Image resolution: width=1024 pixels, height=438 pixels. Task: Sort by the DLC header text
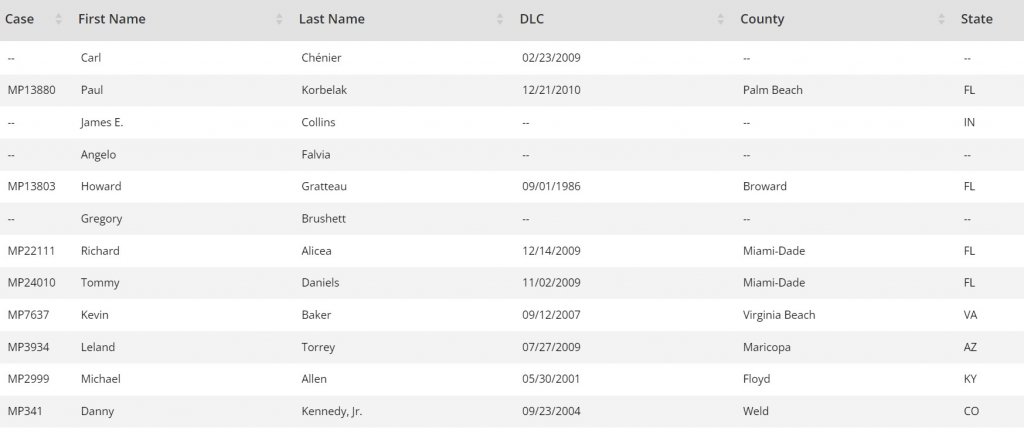532,19
